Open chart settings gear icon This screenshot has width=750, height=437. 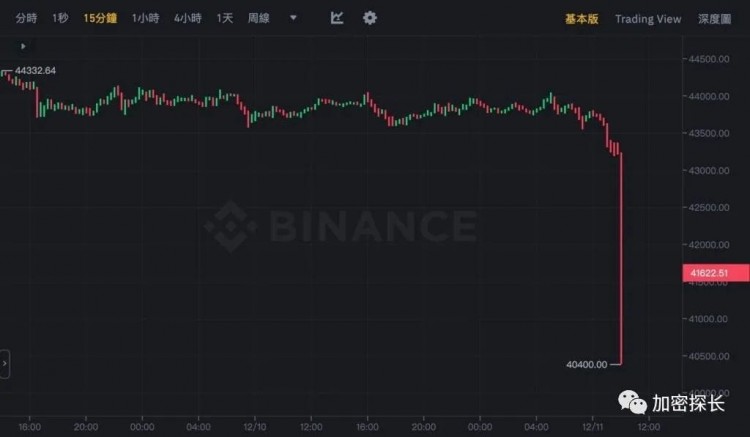point(370,18)
